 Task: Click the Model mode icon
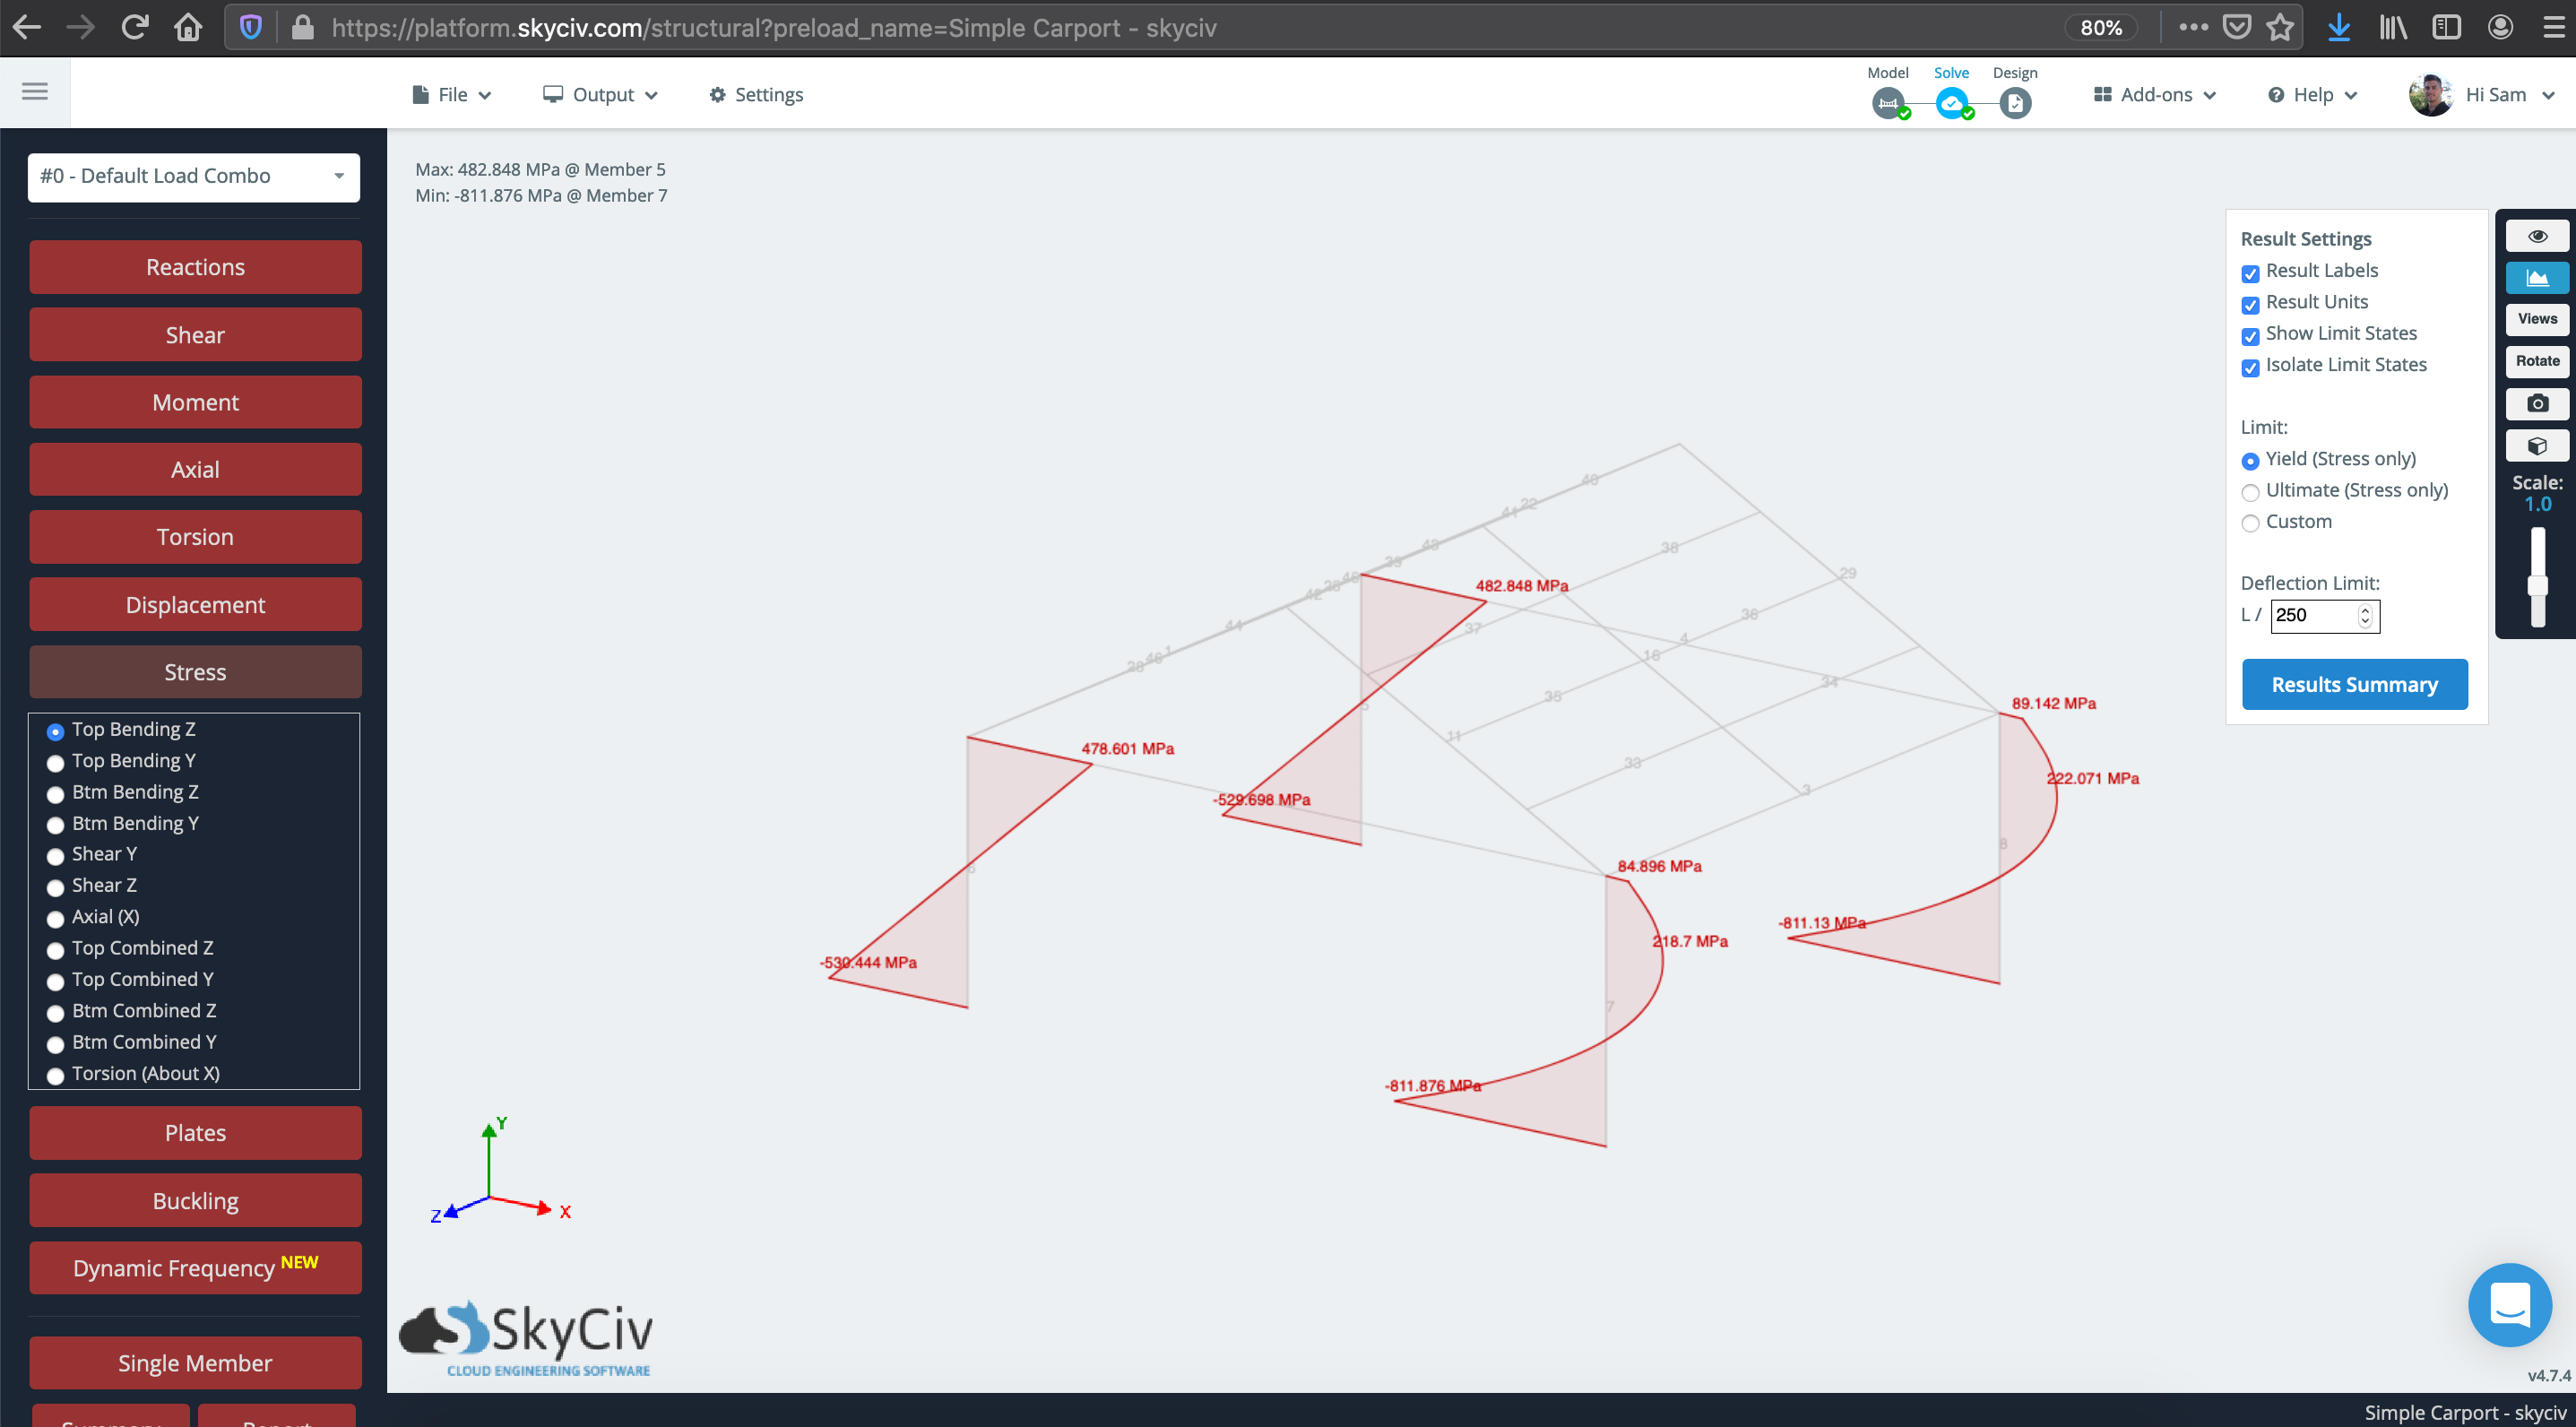tap(1888, 102)
